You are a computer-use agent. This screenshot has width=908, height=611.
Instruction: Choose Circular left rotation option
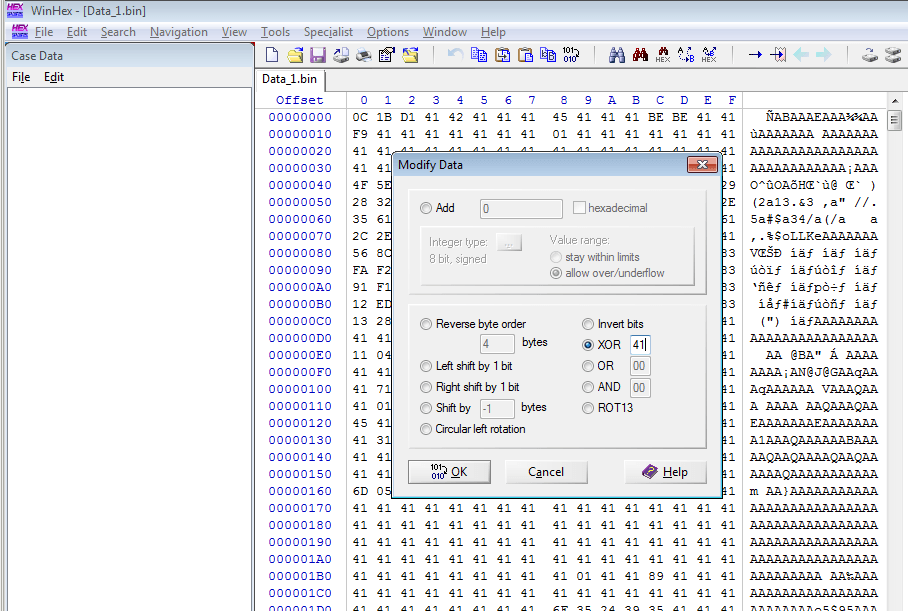click(427, 429)
